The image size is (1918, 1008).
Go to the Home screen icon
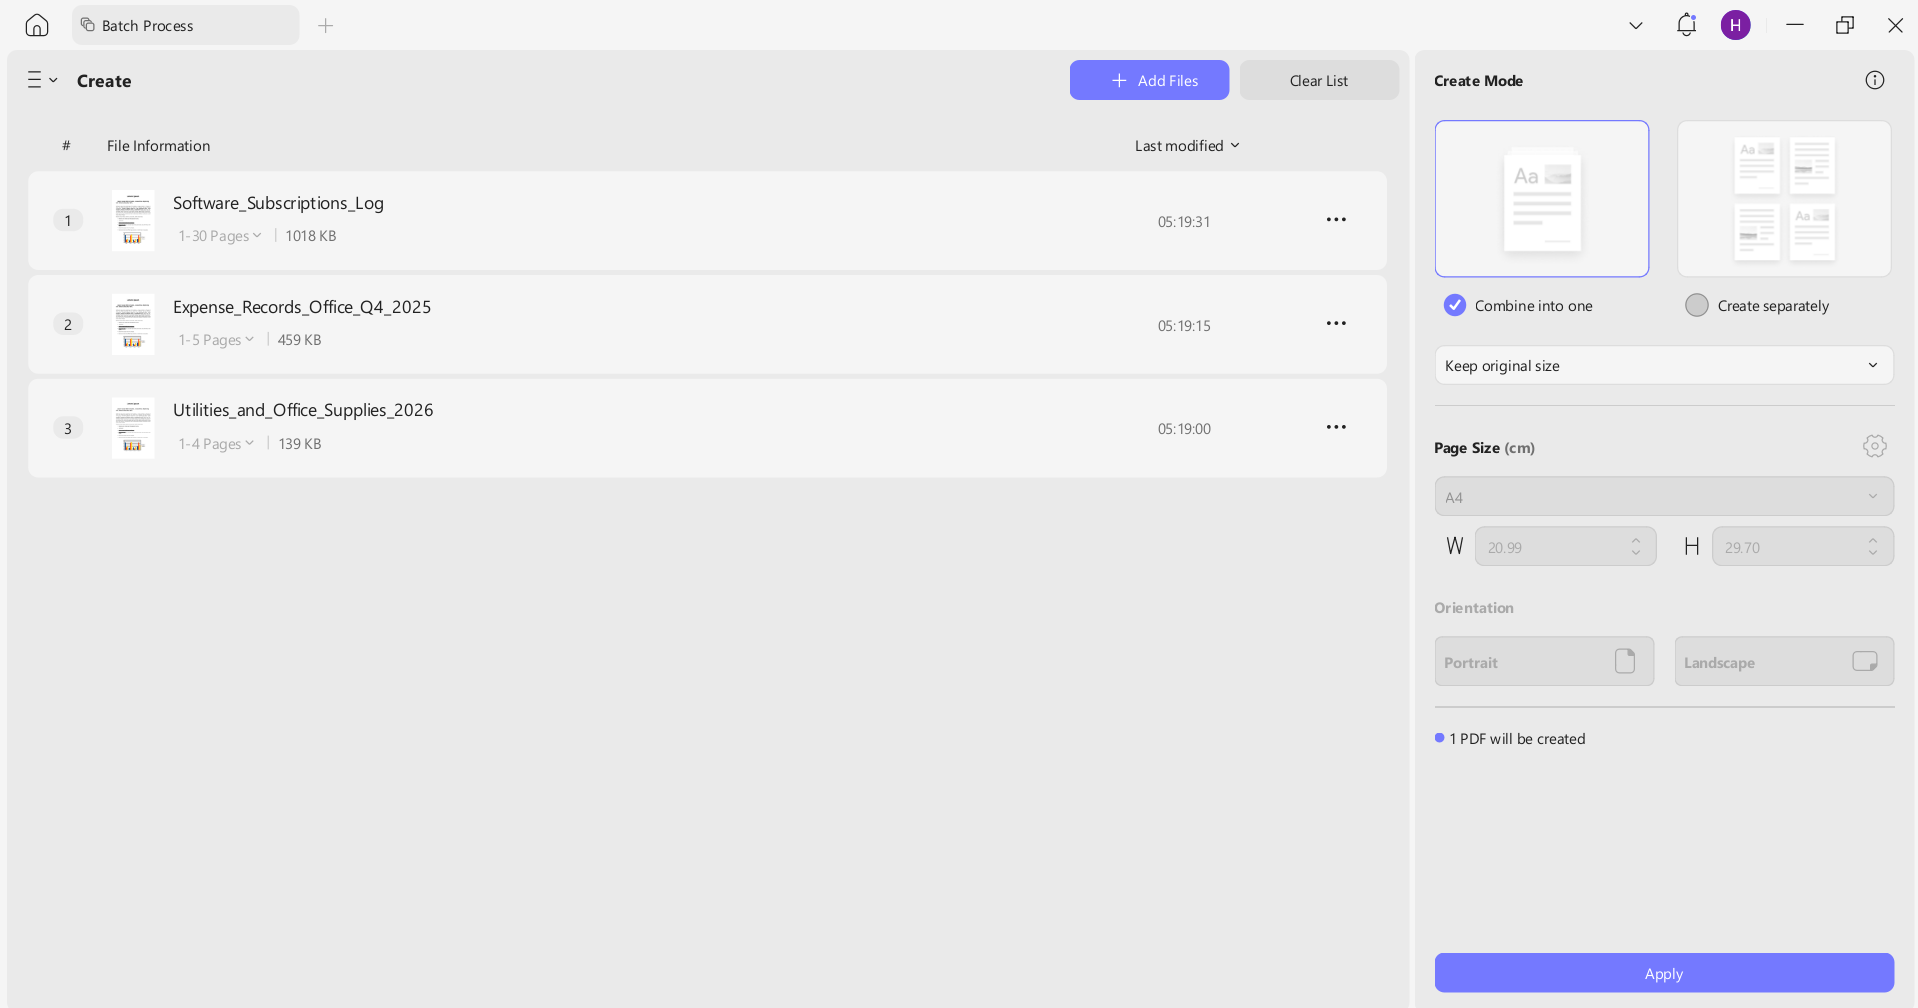pyautogui.click(x=37, y=25)
